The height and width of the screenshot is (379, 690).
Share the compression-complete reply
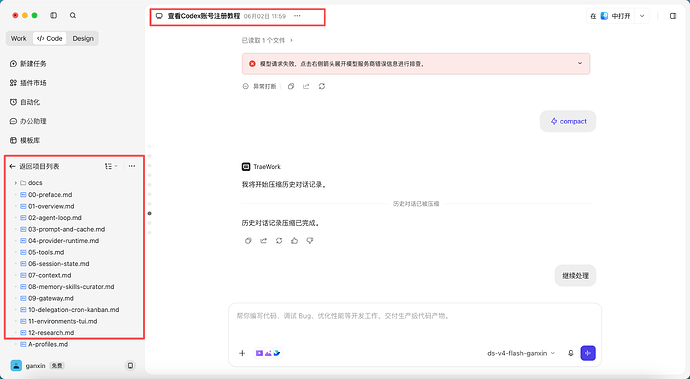tap(264, 241)
